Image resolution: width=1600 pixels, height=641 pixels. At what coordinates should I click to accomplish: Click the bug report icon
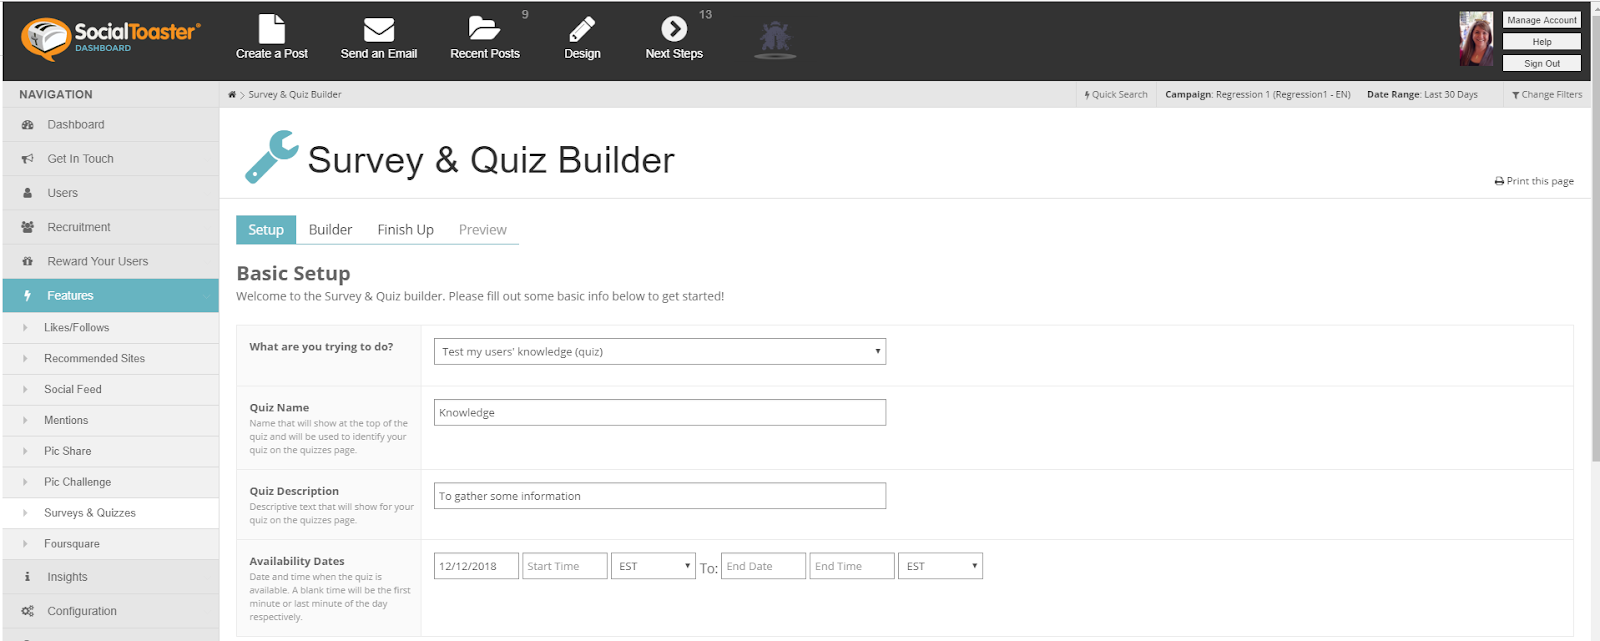pos(775,39)
